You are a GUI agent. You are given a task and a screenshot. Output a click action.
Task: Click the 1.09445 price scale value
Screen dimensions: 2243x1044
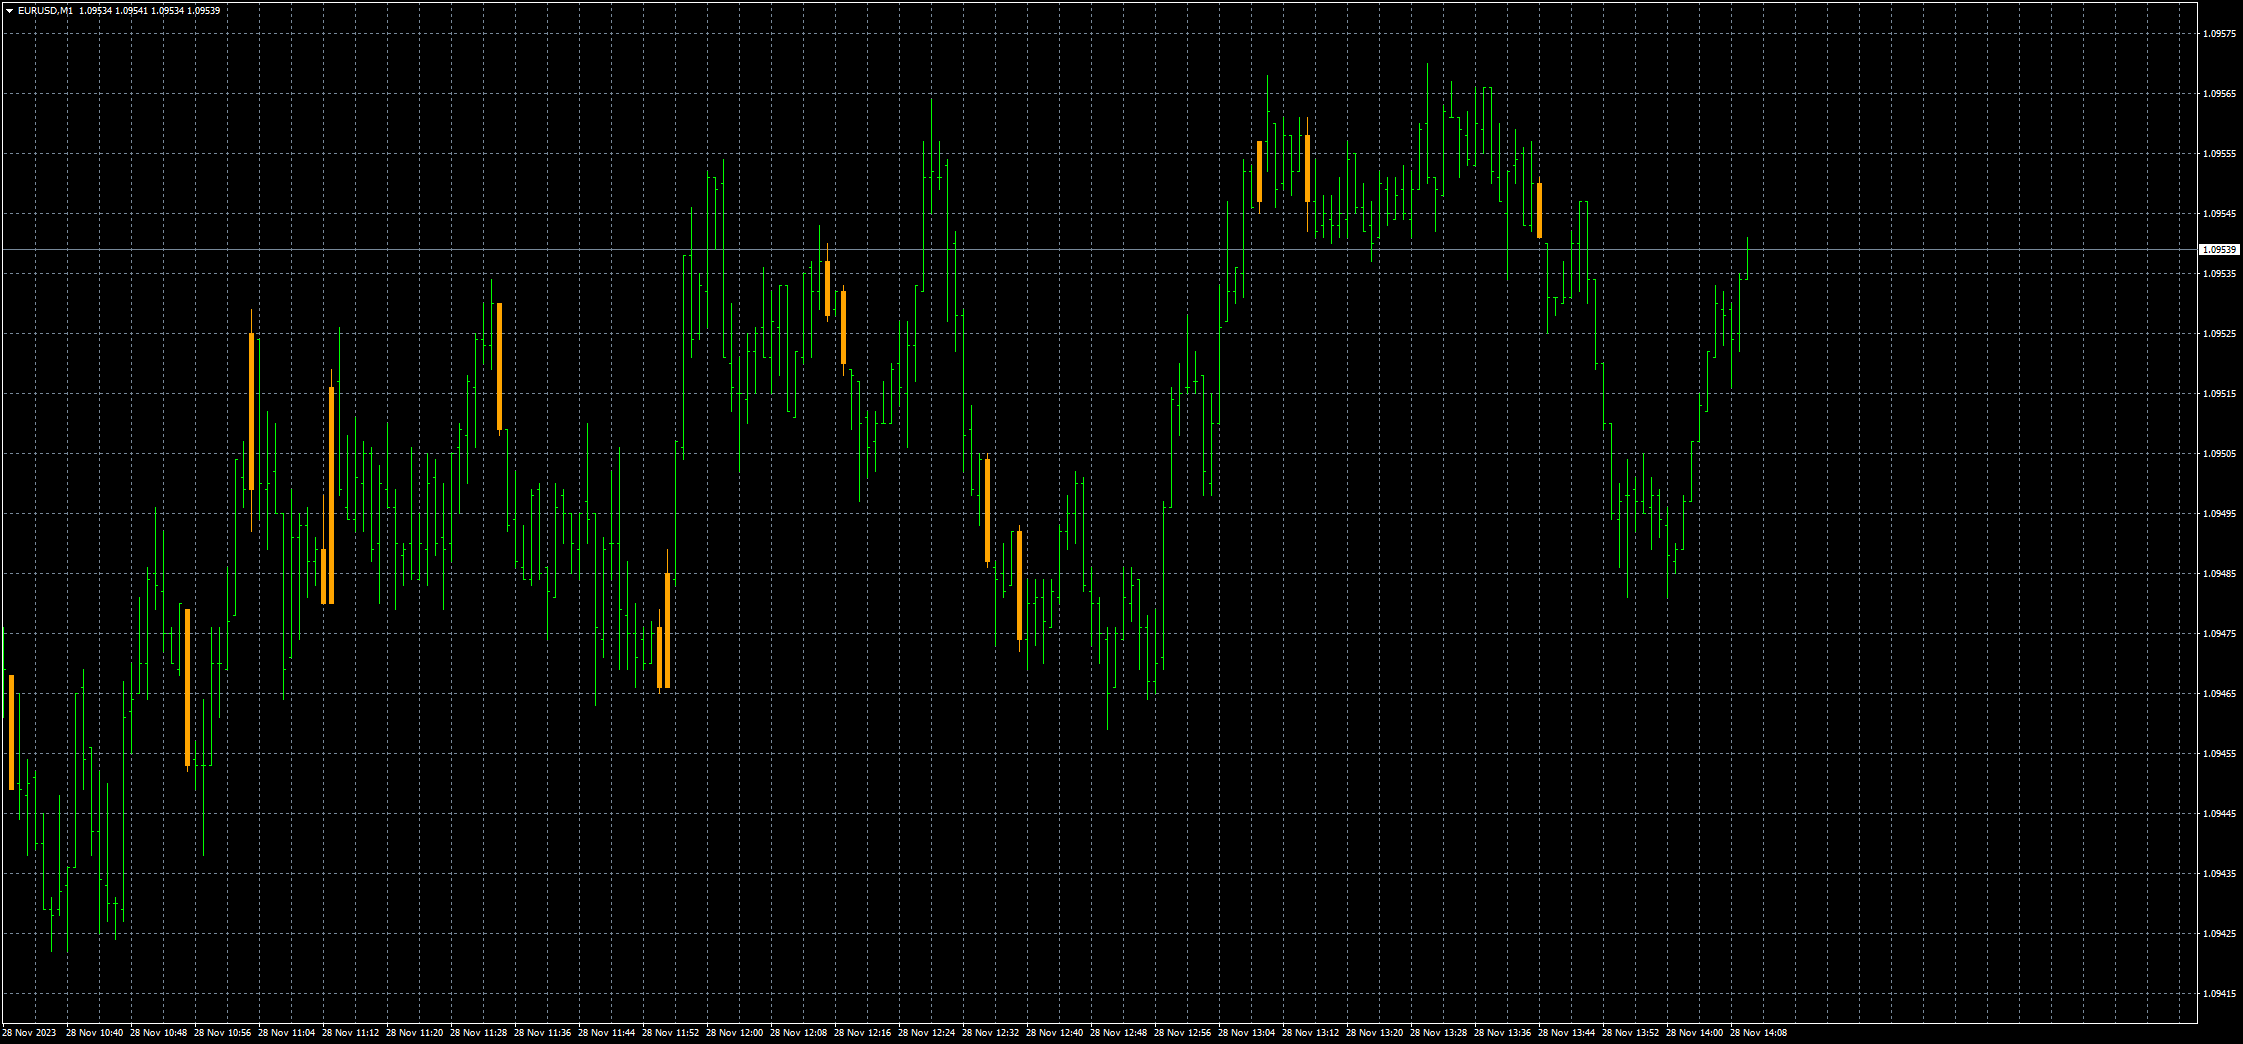click(x=2220, y=814)
